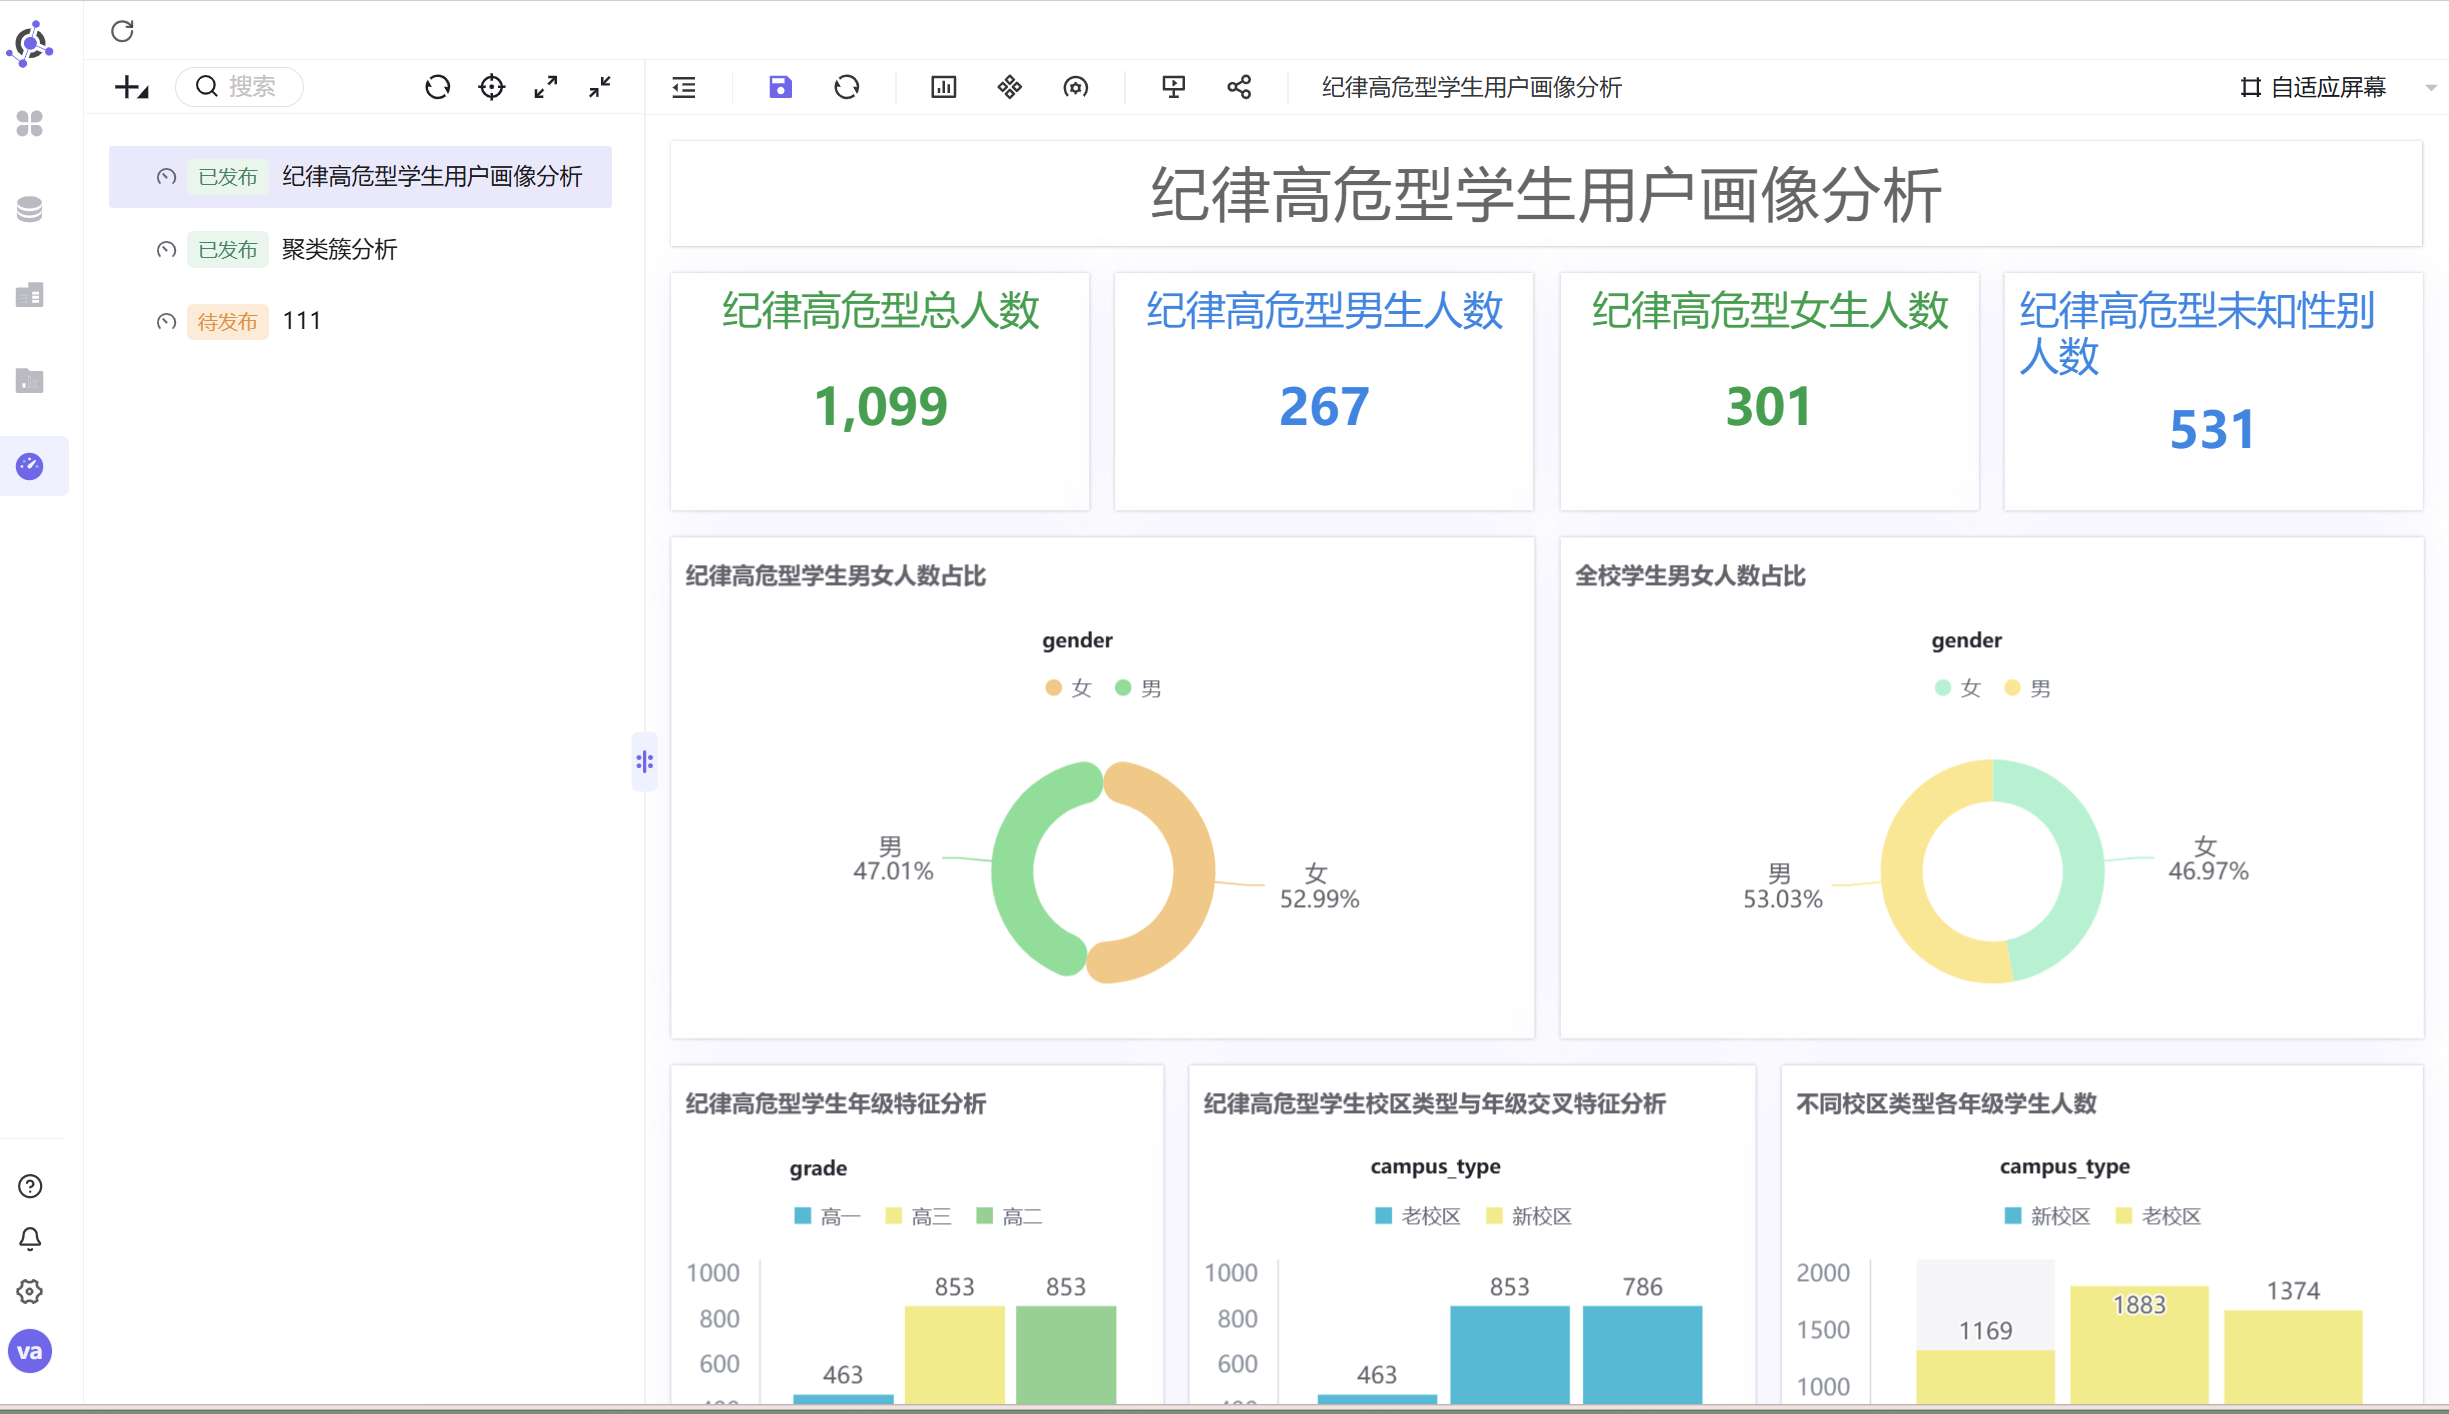The image size is (2449, 1414).
Task: Toggle 高一 legend in grade chart
Action: tap(827, 1216)
